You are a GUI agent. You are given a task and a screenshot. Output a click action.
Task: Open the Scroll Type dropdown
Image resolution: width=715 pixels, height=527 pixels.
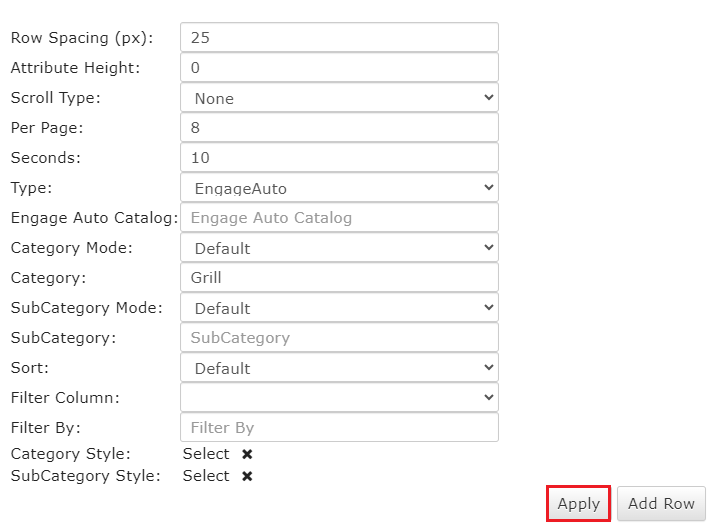339,98
